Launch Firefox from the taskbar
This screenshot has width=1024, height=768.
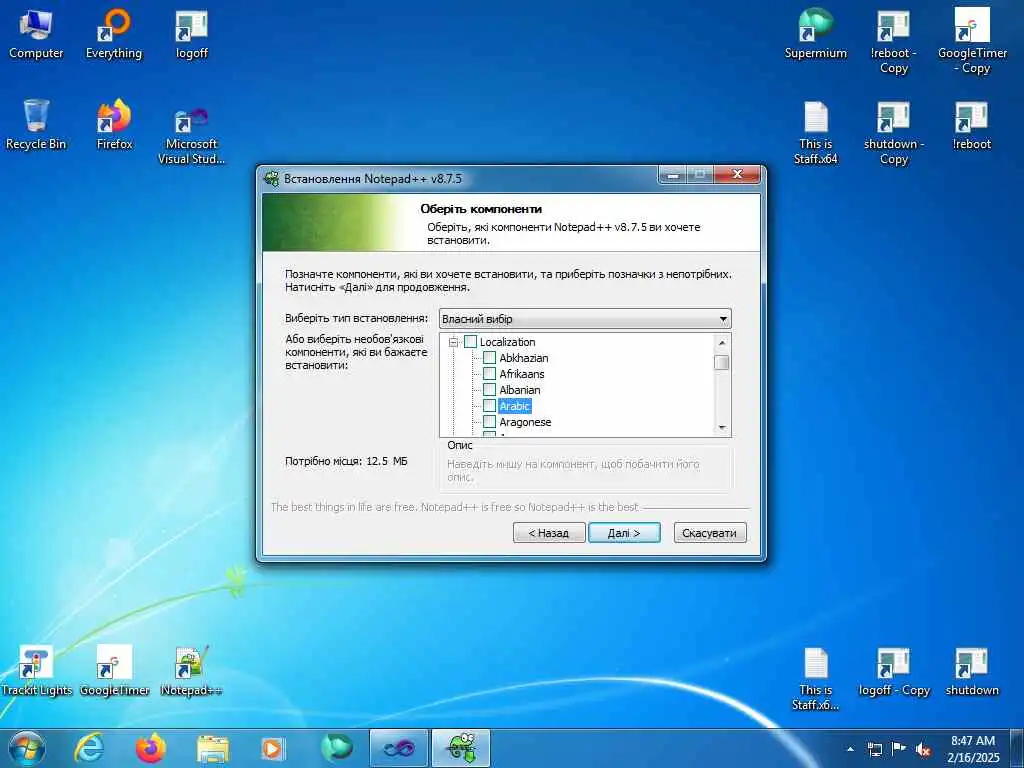pyautogui.click(x=151, y=748)
